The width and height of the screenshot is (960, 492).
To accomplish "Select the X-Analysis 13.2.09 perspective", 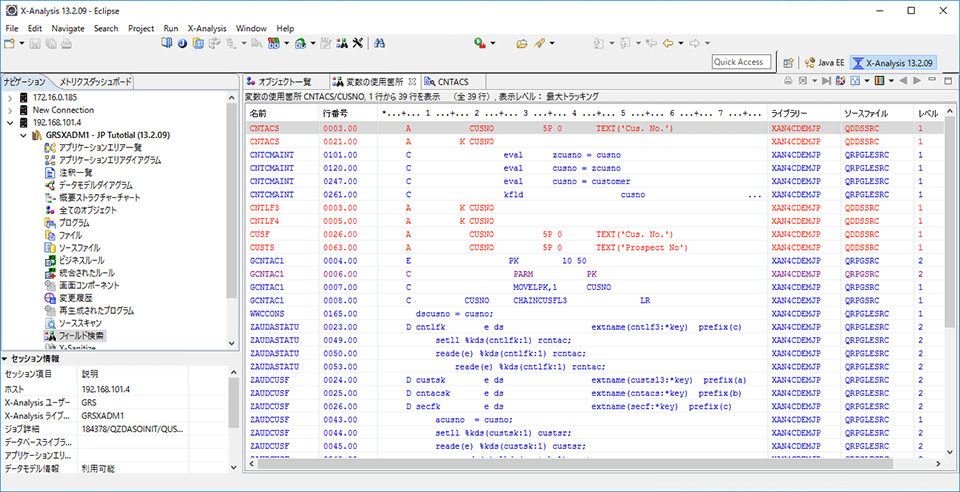I will click(x=893, y=62).
